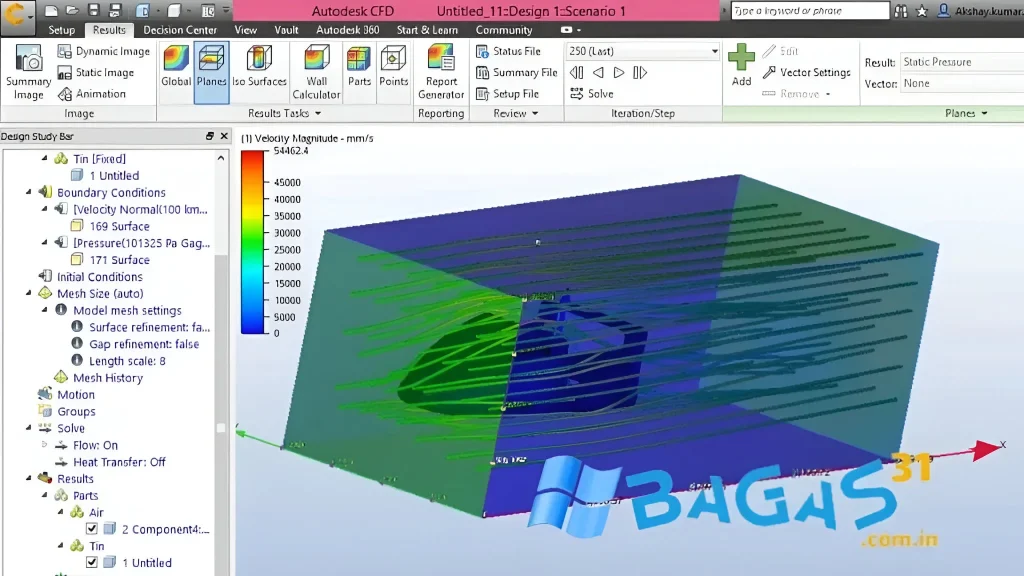Open the Result field showing Static Pressure
This screenshot has width=1024, height=576.
[962, 62]
